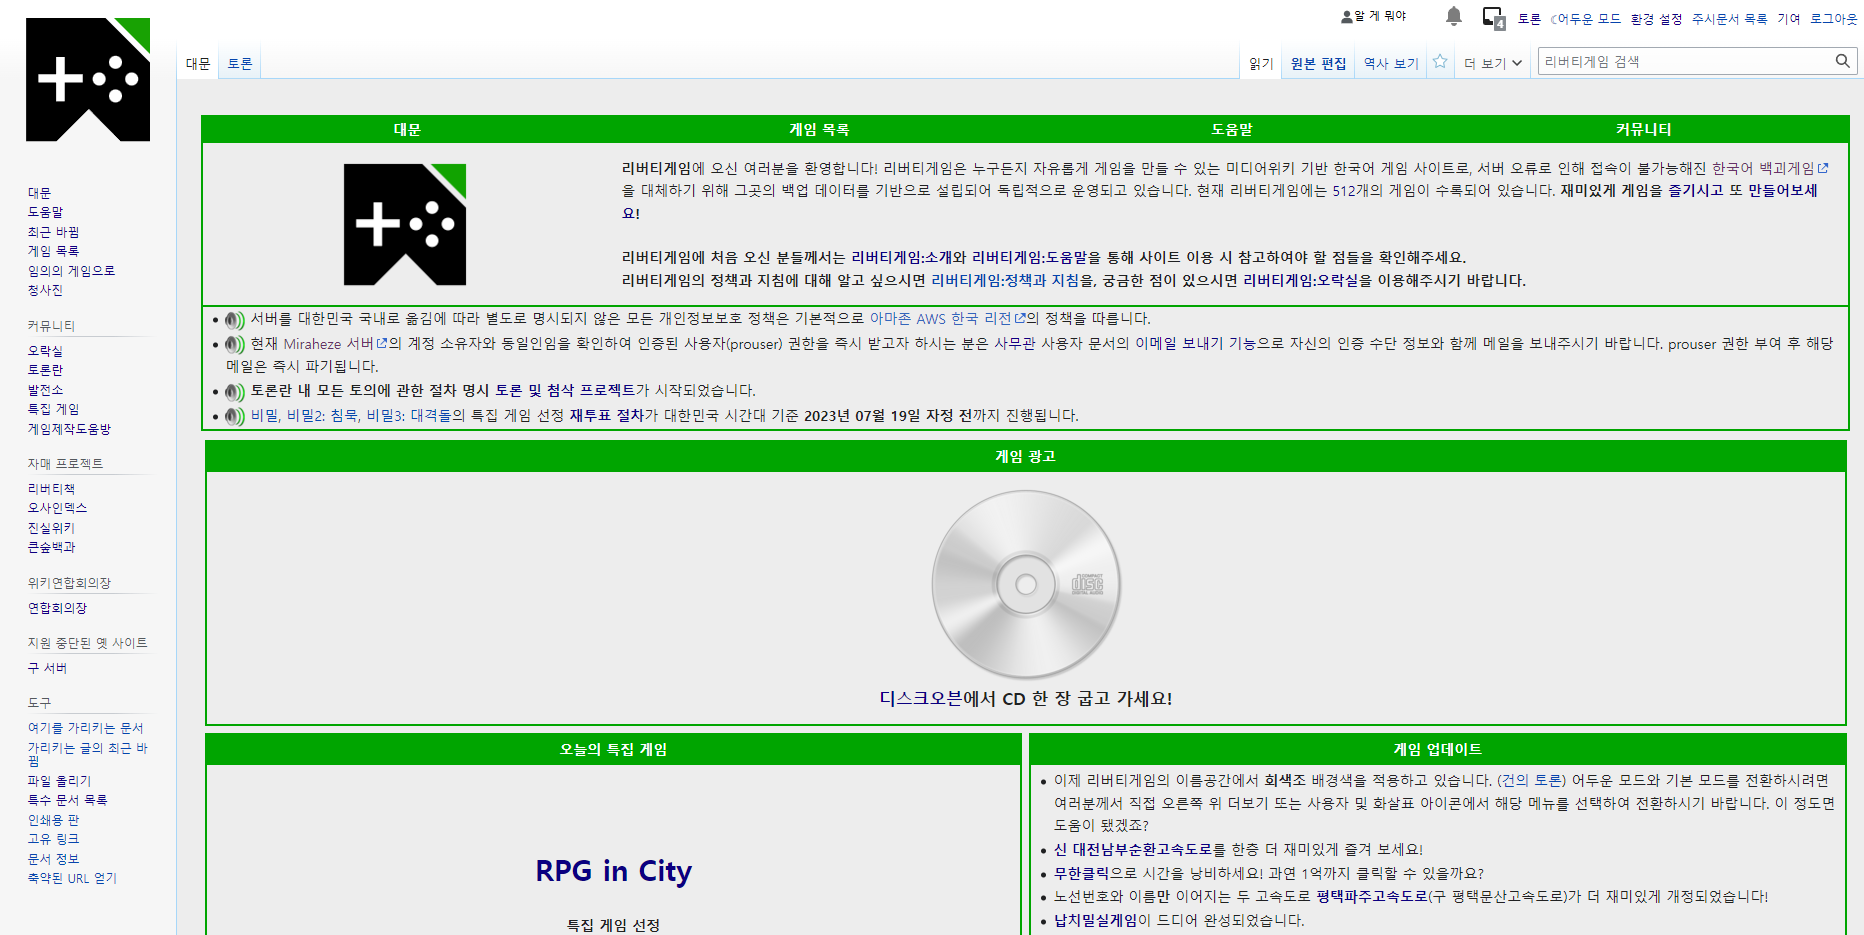This screenshot has width=1864, height=935.
Task: Click the 로그아웃 link
Action: click(x=1833, y=19)
